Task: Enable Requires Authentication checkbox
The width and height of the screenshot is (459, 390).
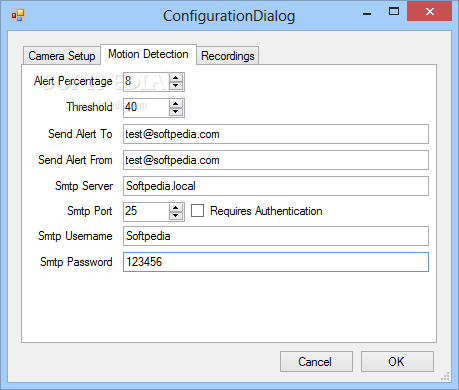Action: tap(197, 211)
